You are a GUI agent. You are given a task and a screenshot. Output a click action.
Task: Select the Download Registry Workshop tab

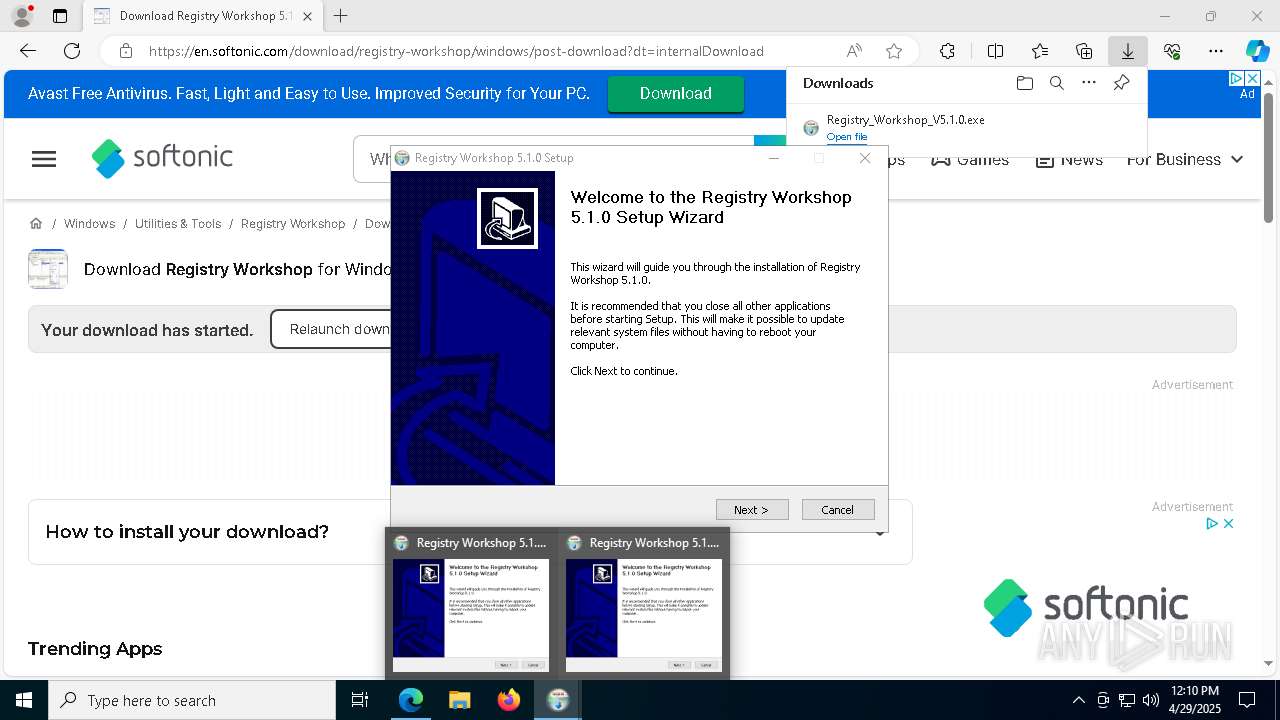203,16
